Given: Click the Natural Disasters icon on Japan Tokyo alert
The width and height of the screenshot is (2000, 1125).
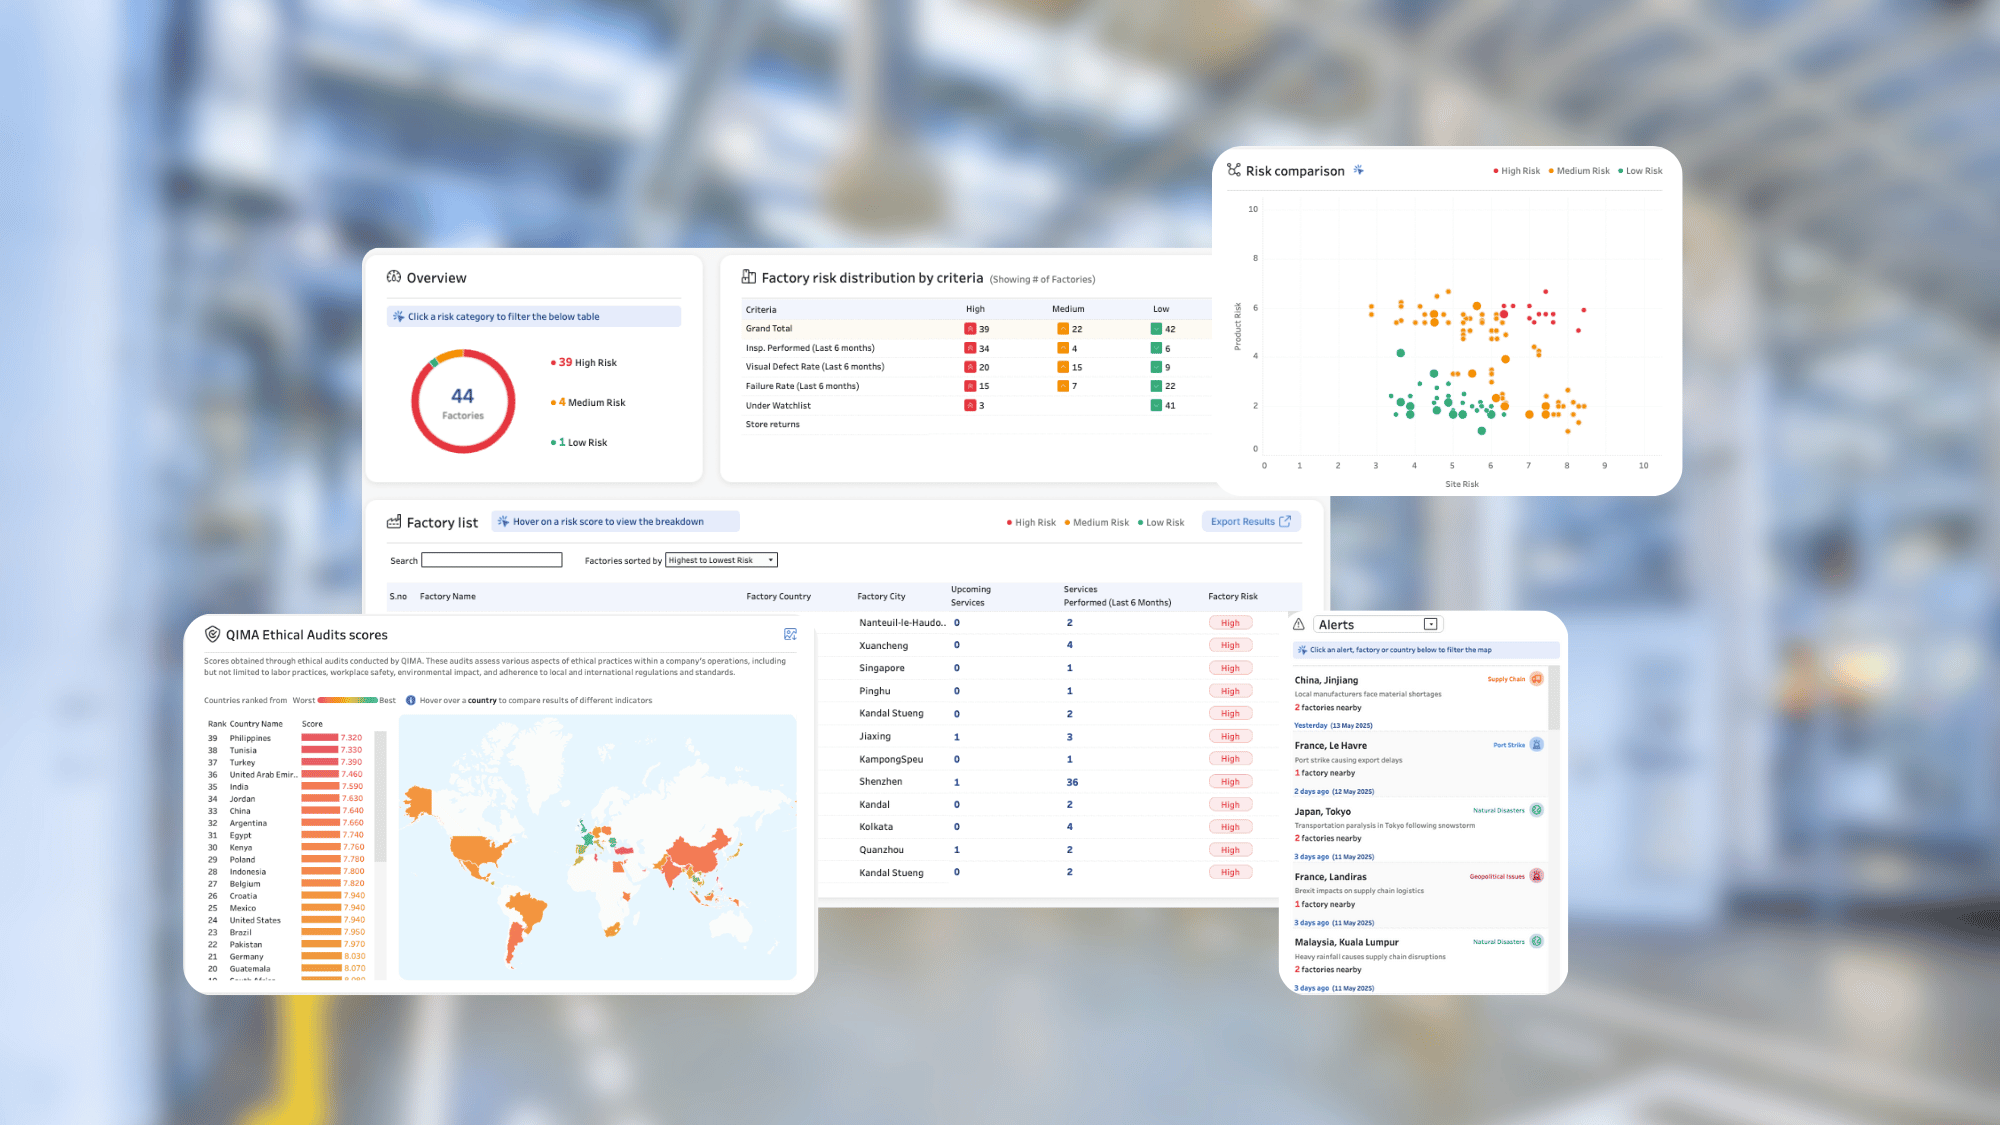Looking at the screenshot, I should click(1536, 810).
